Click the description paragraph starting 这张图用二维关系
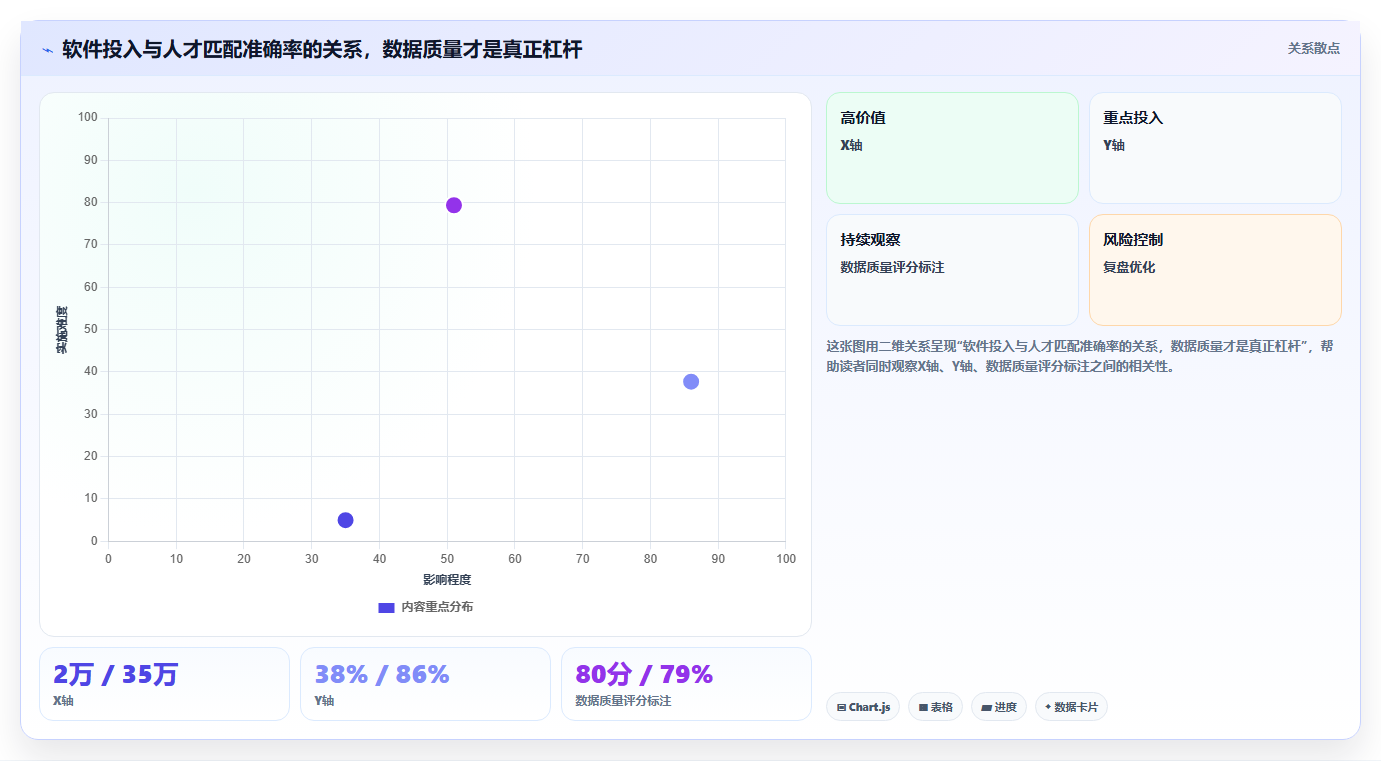The image size is (1381, 761). click(1080, 356)
